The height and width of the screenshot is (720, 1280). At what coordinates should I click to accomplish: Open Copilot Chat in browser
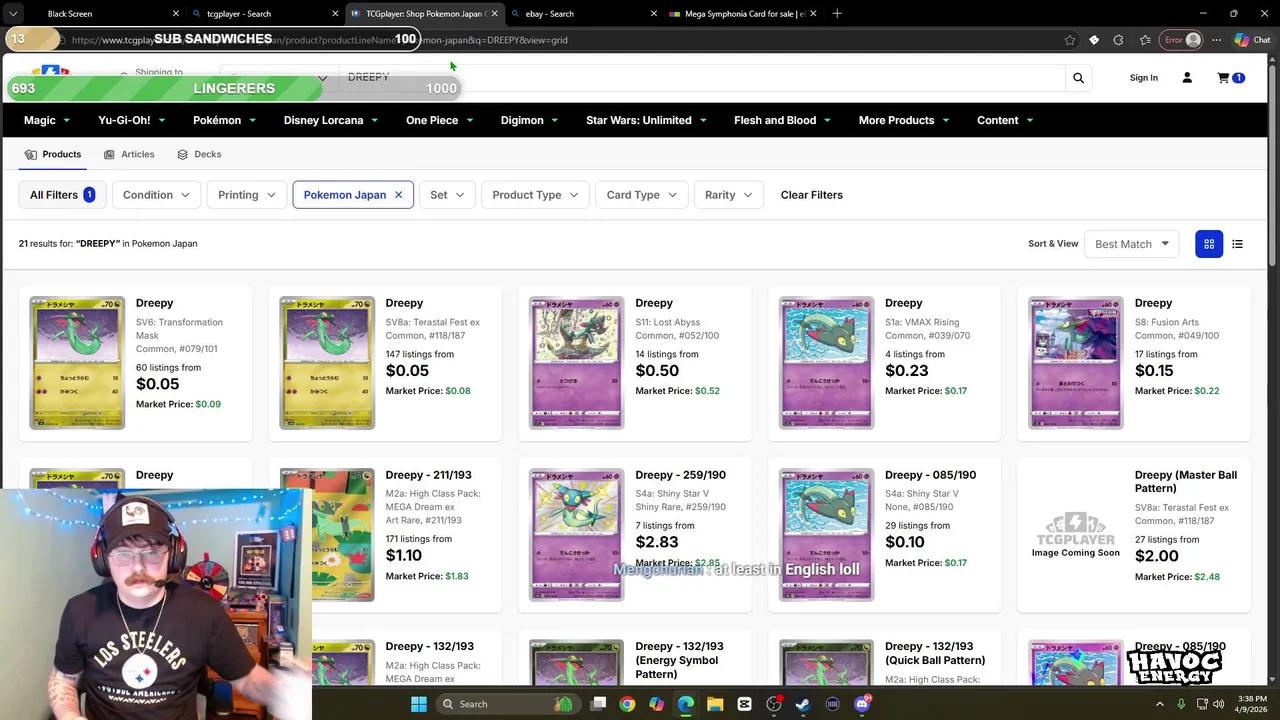(x=1255, y=40)
